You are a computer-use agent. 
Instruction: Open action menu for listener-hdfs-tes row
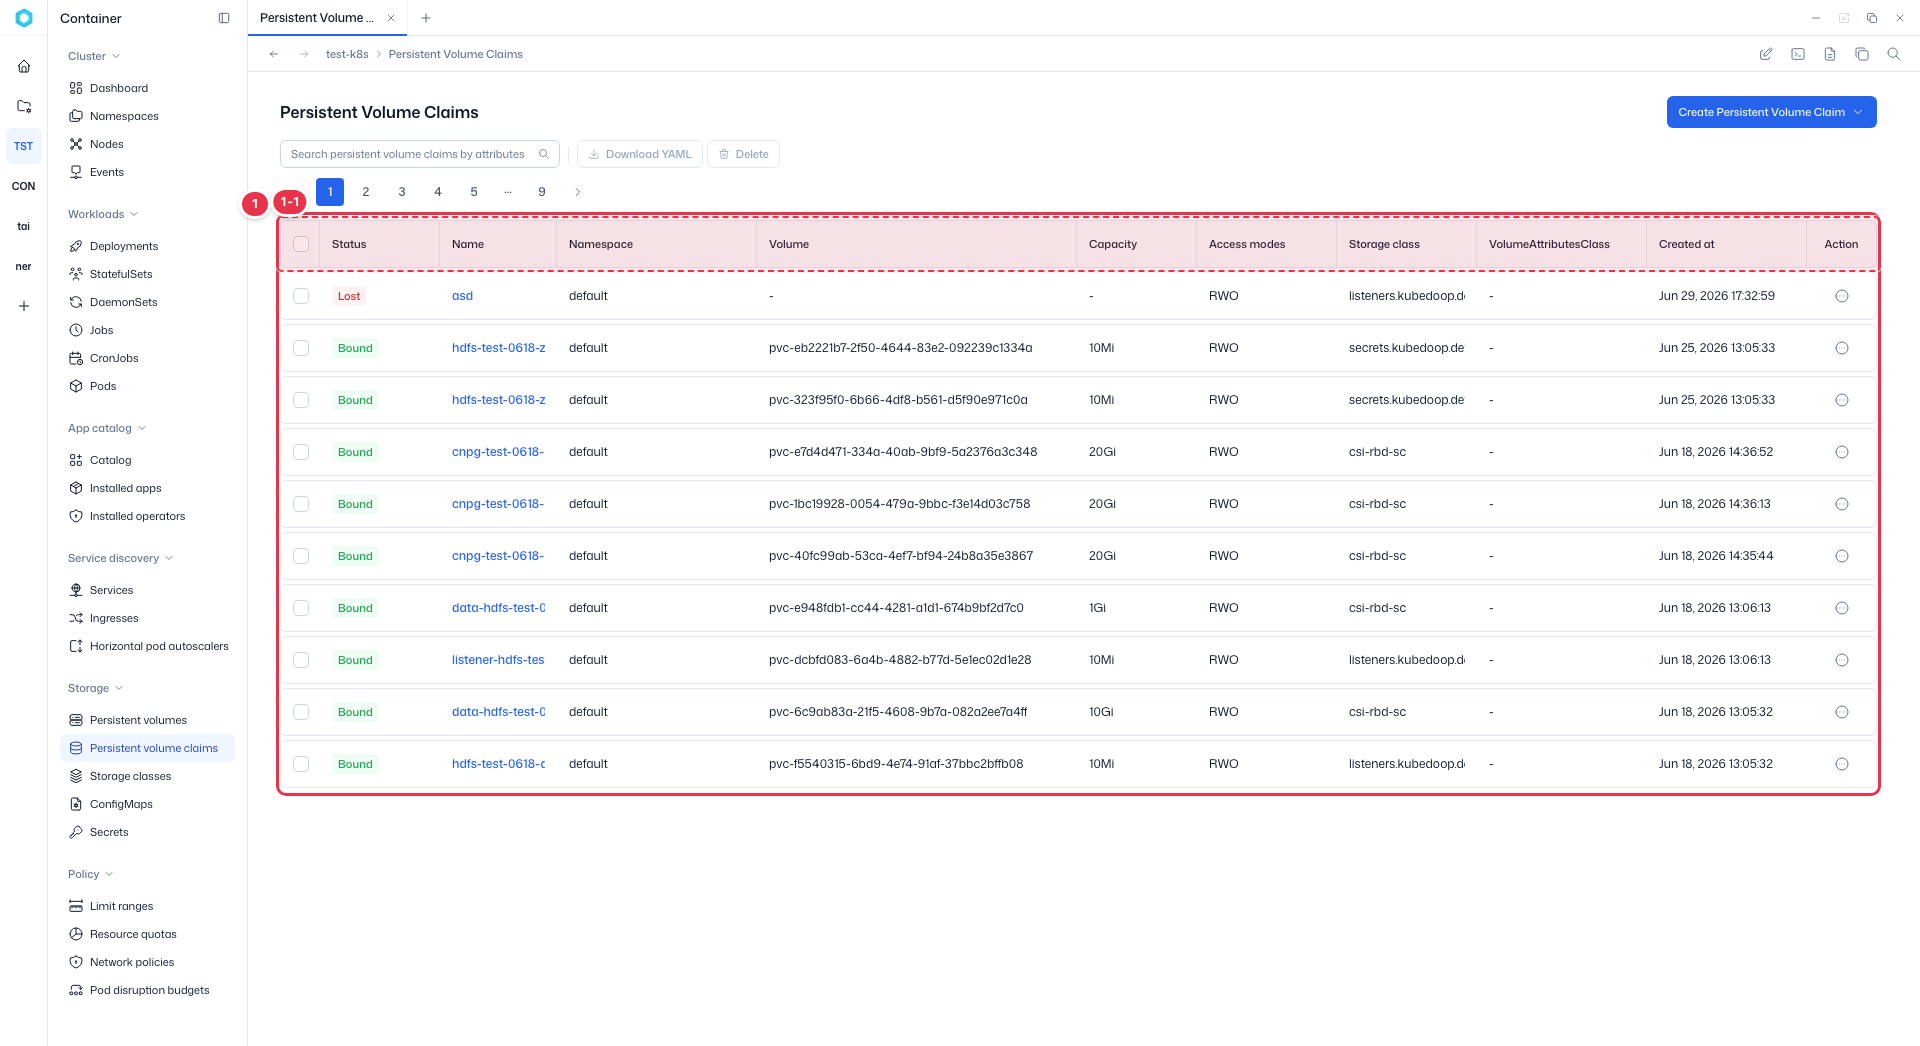pyautogui.click(x=1842, y=660)
